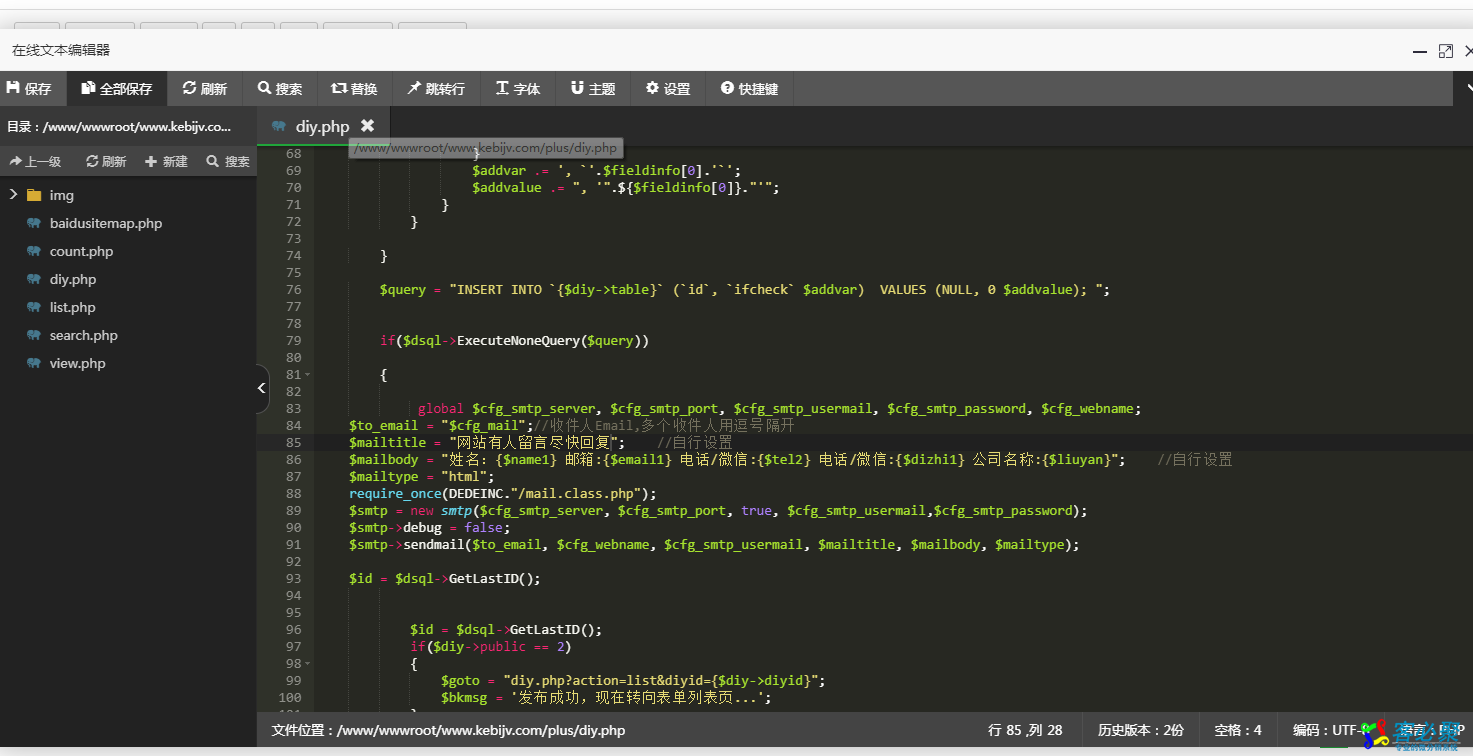The image size is (1473, 756).
Task: Close the diy.php tab with X
Action: tap(367, 126)
